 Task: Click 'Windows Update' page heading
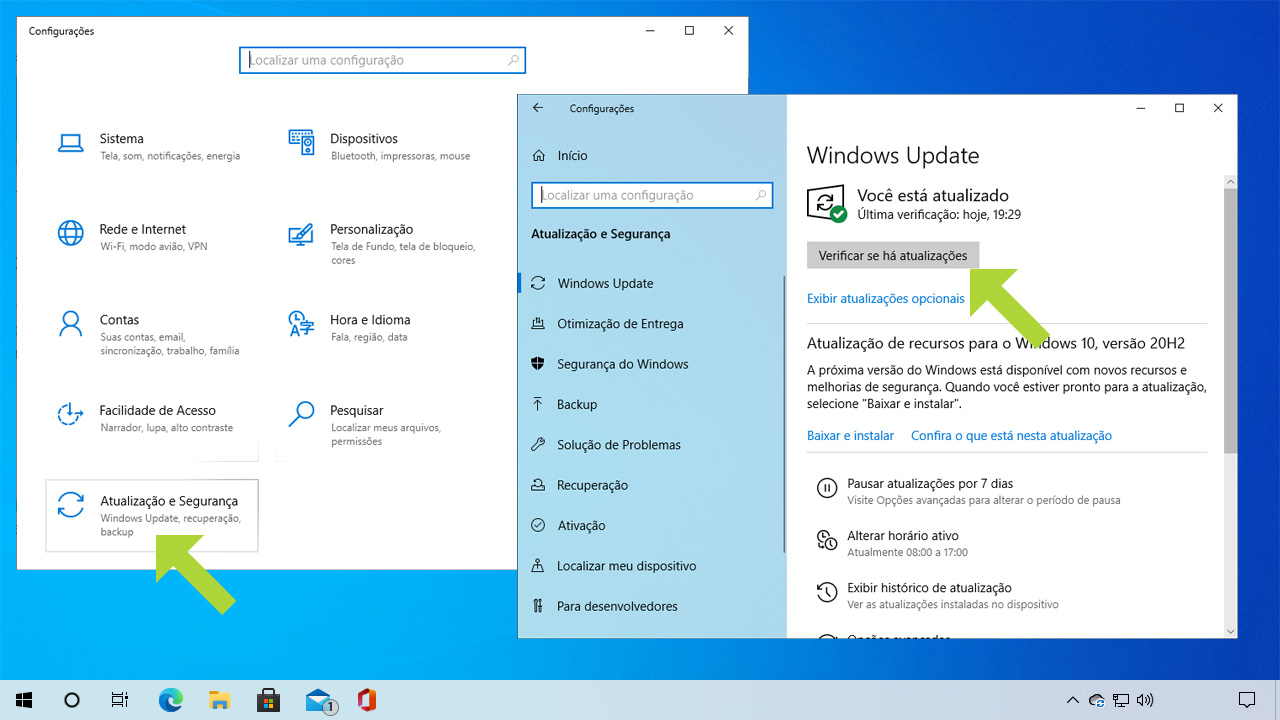click(x=893, y=156)
